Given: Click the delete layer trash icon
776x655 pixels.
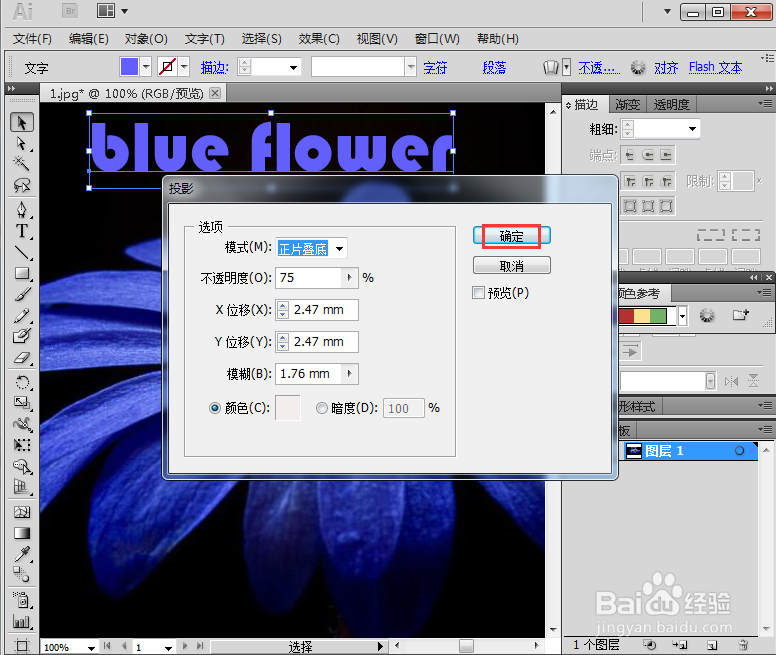Looking at the screenshot, I should click(x=743, y=645).
